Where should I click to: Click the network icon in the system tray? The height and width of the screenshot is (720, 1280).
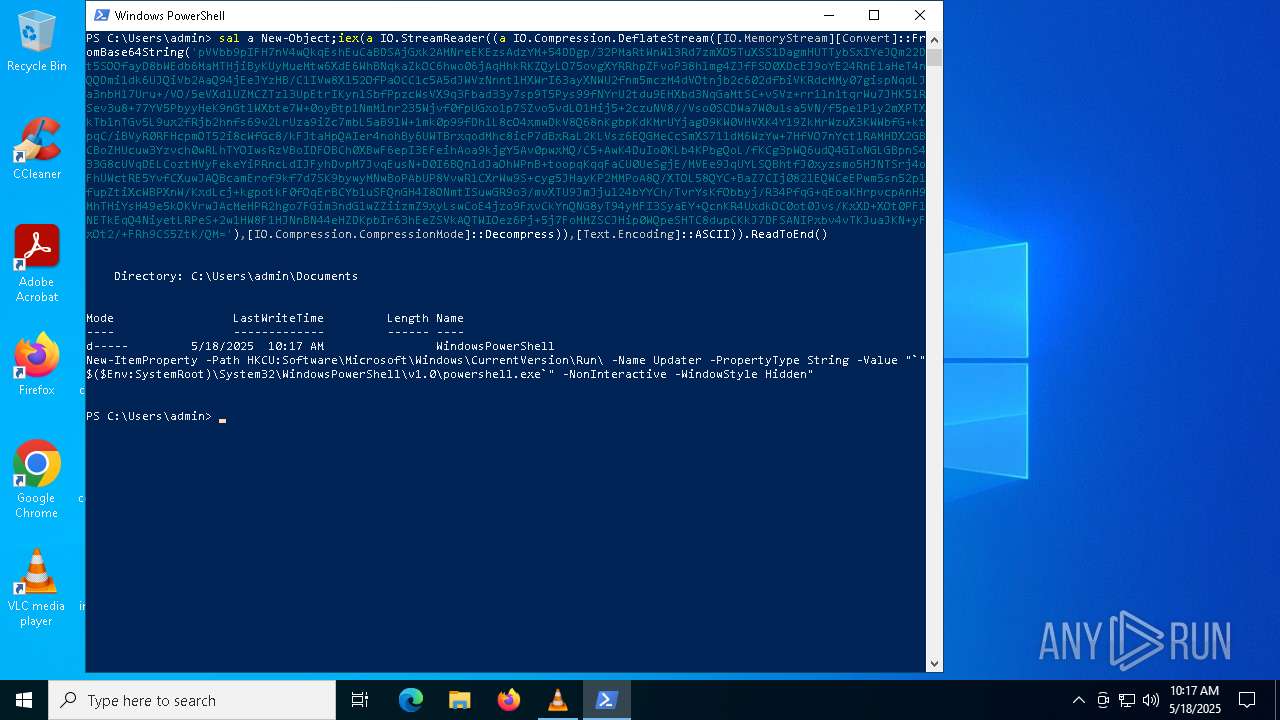tap(1127, 700)
